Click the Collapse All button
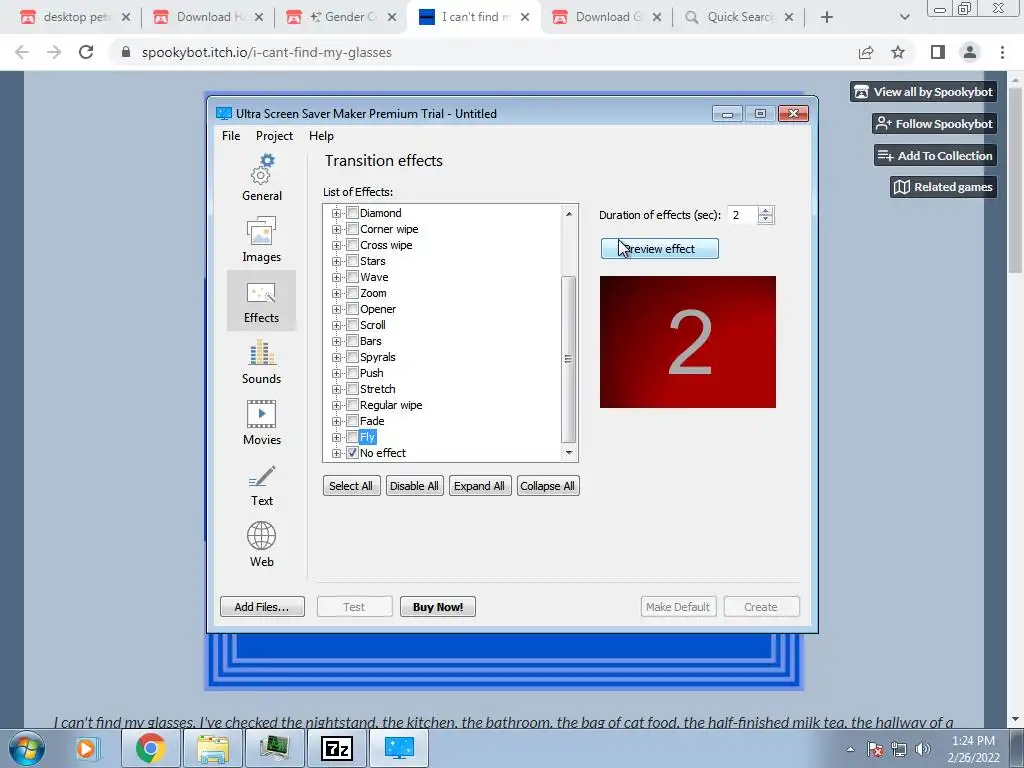 [547, 486]
